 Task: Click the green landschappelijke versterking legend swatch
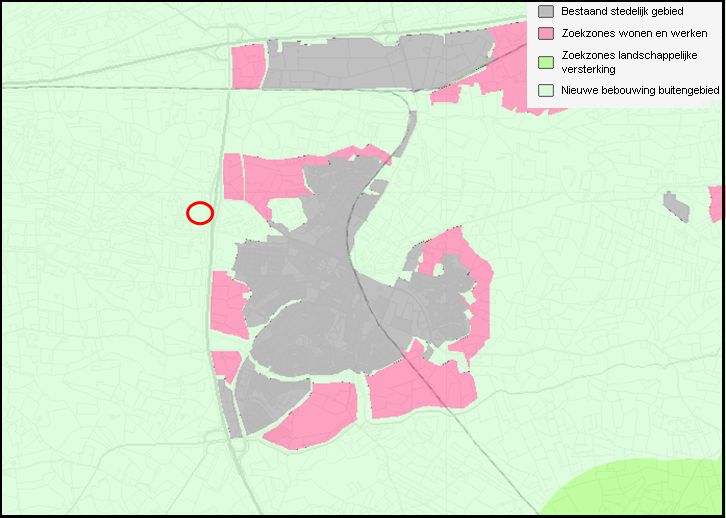pyautogui.click(x=546, y=62)
